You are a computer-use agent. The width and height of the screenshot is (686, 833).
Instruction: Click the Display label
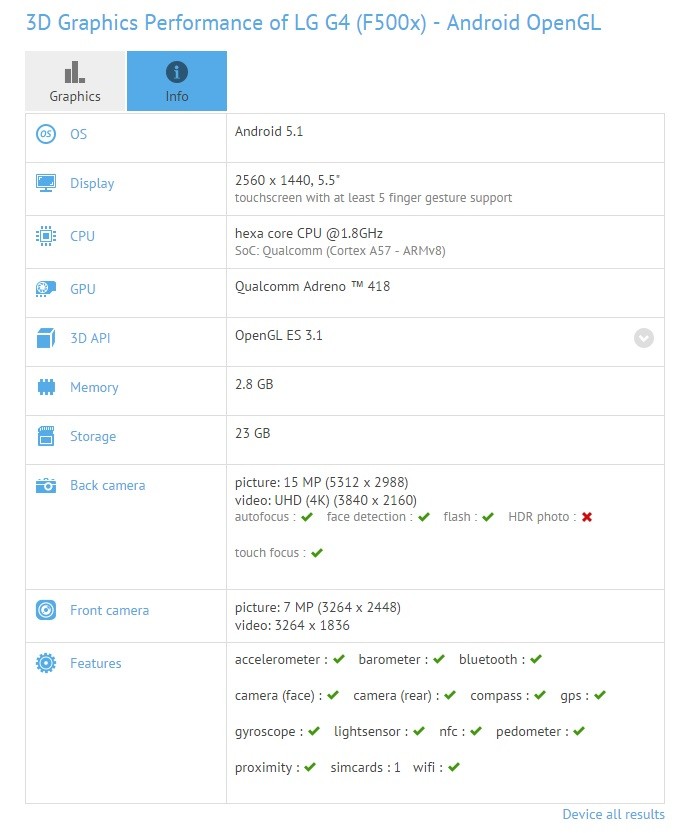pos(92,184)
